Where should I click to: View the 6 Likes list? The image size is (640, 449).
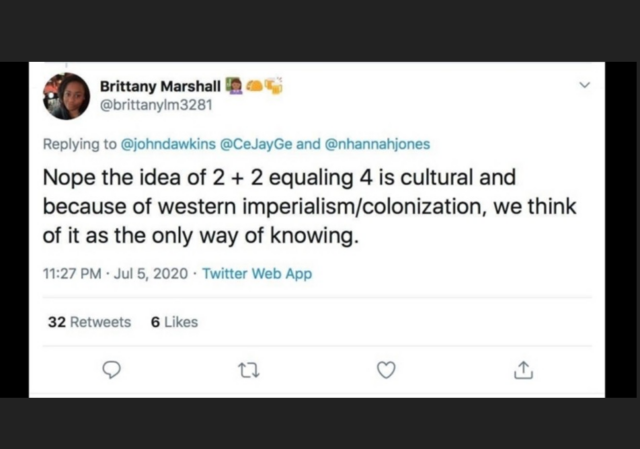[174, 322]
